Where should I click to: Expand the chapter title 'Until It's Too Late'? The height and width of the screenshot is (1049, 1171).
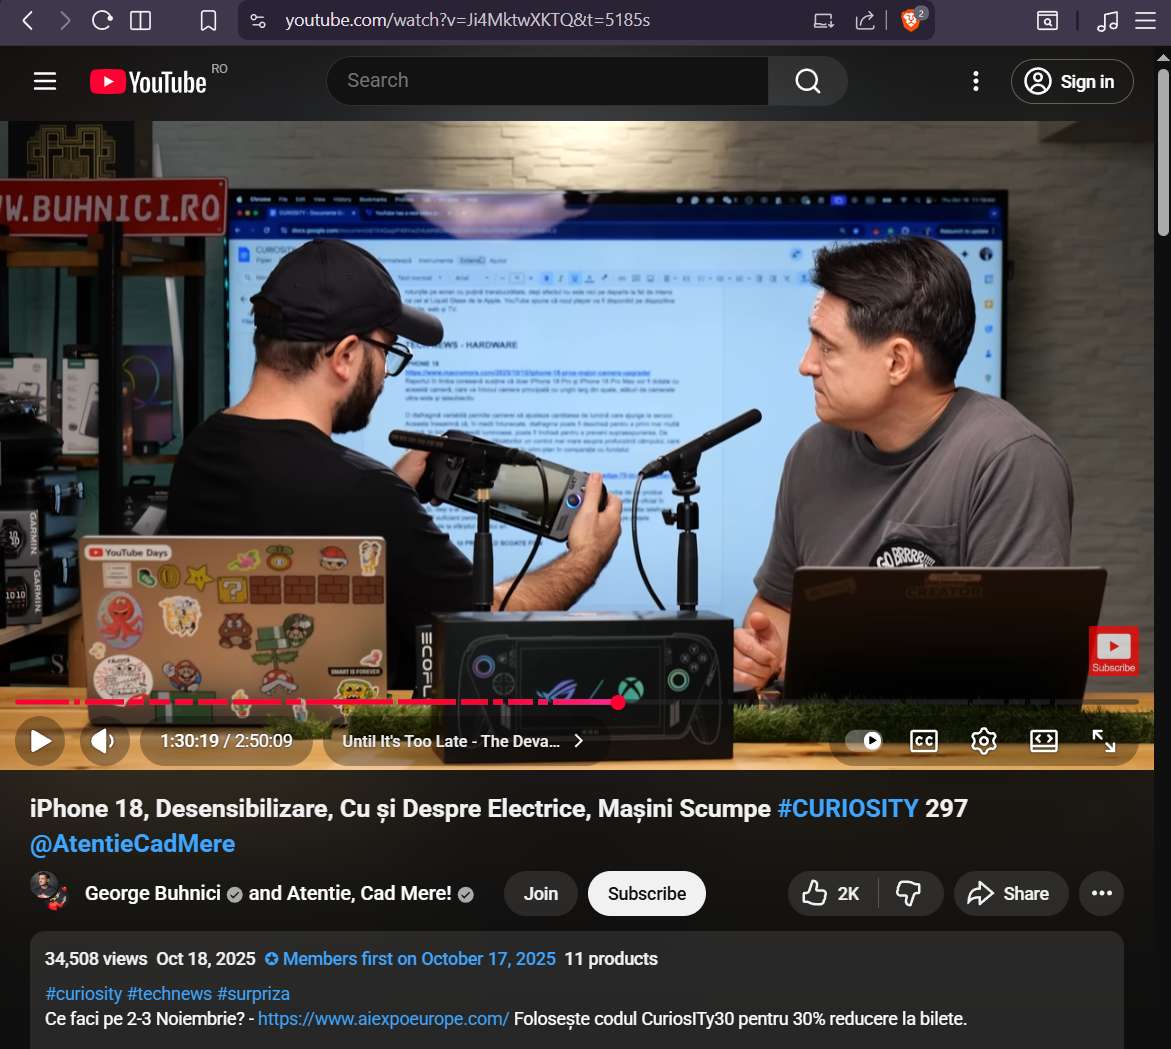click(x=464, y=741)
